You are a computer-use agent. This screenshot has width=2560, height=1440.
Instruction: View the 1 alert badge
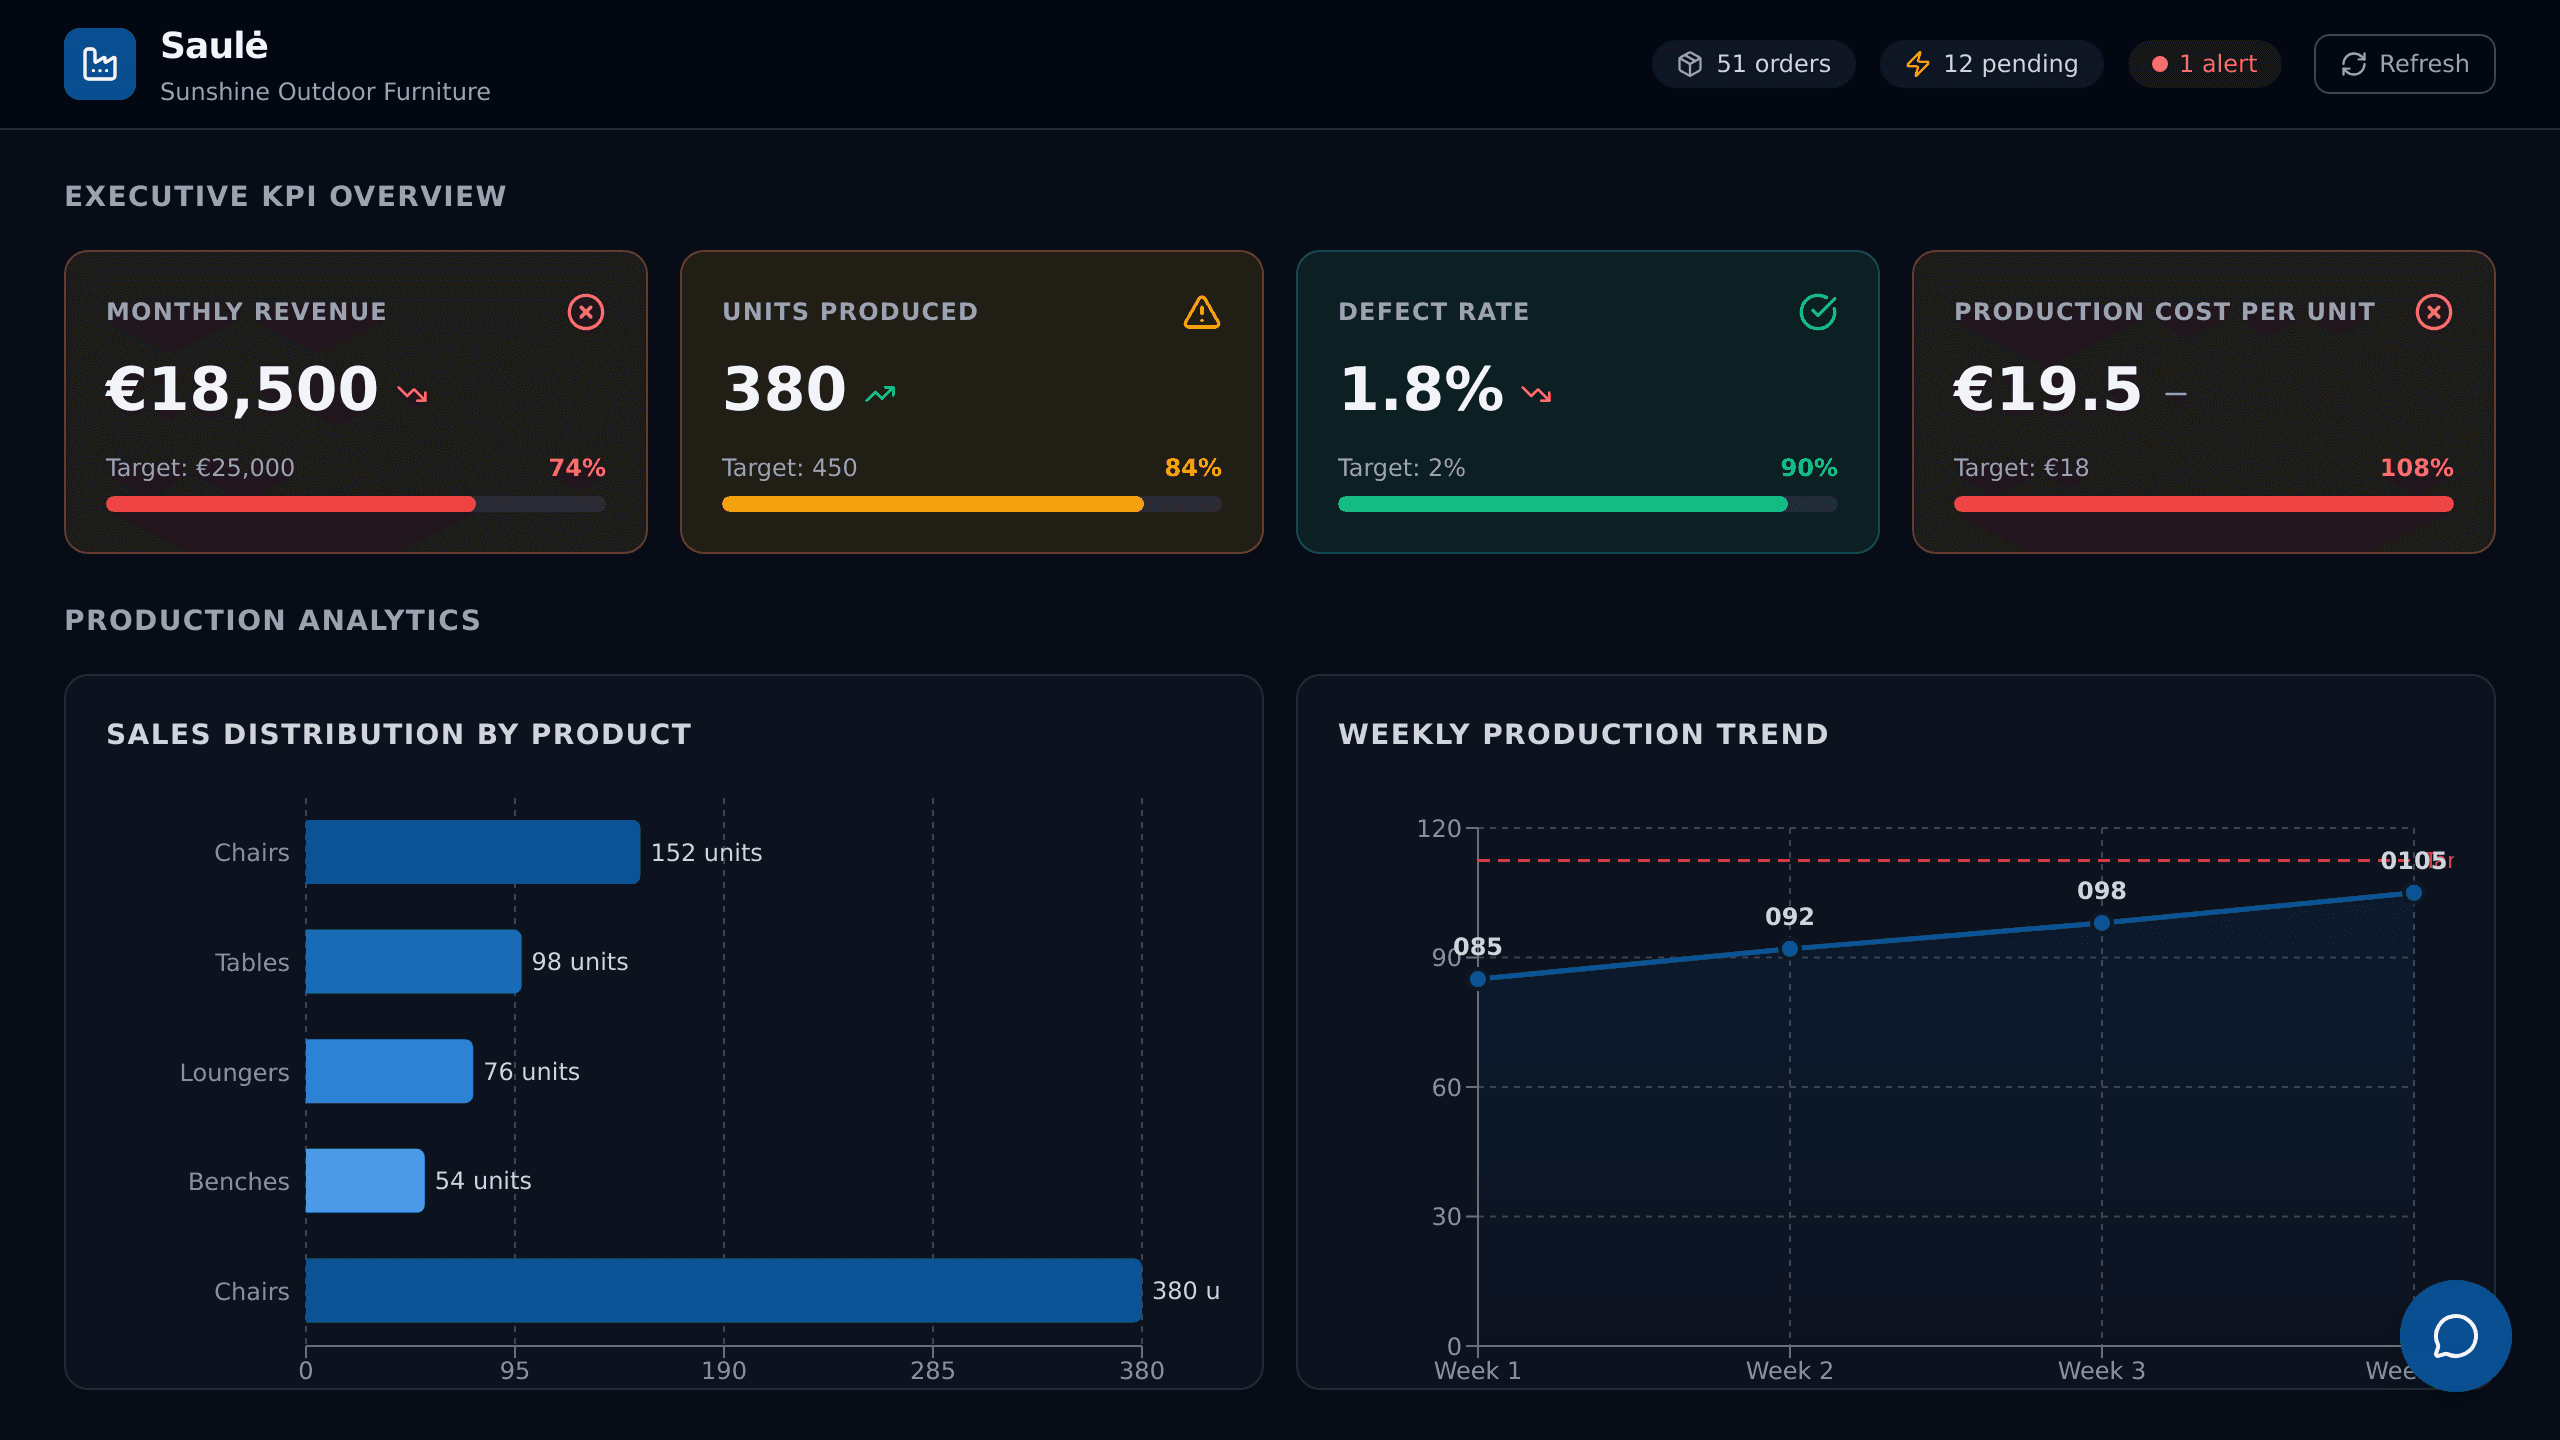pos(2205,64)
